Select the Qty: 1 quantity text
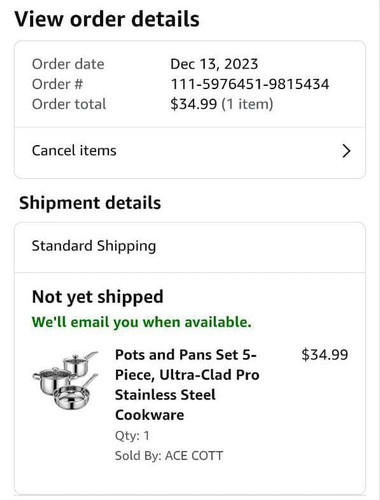Image resolution: width=380 pixels, height=500 pixels. tap(132, 436)
